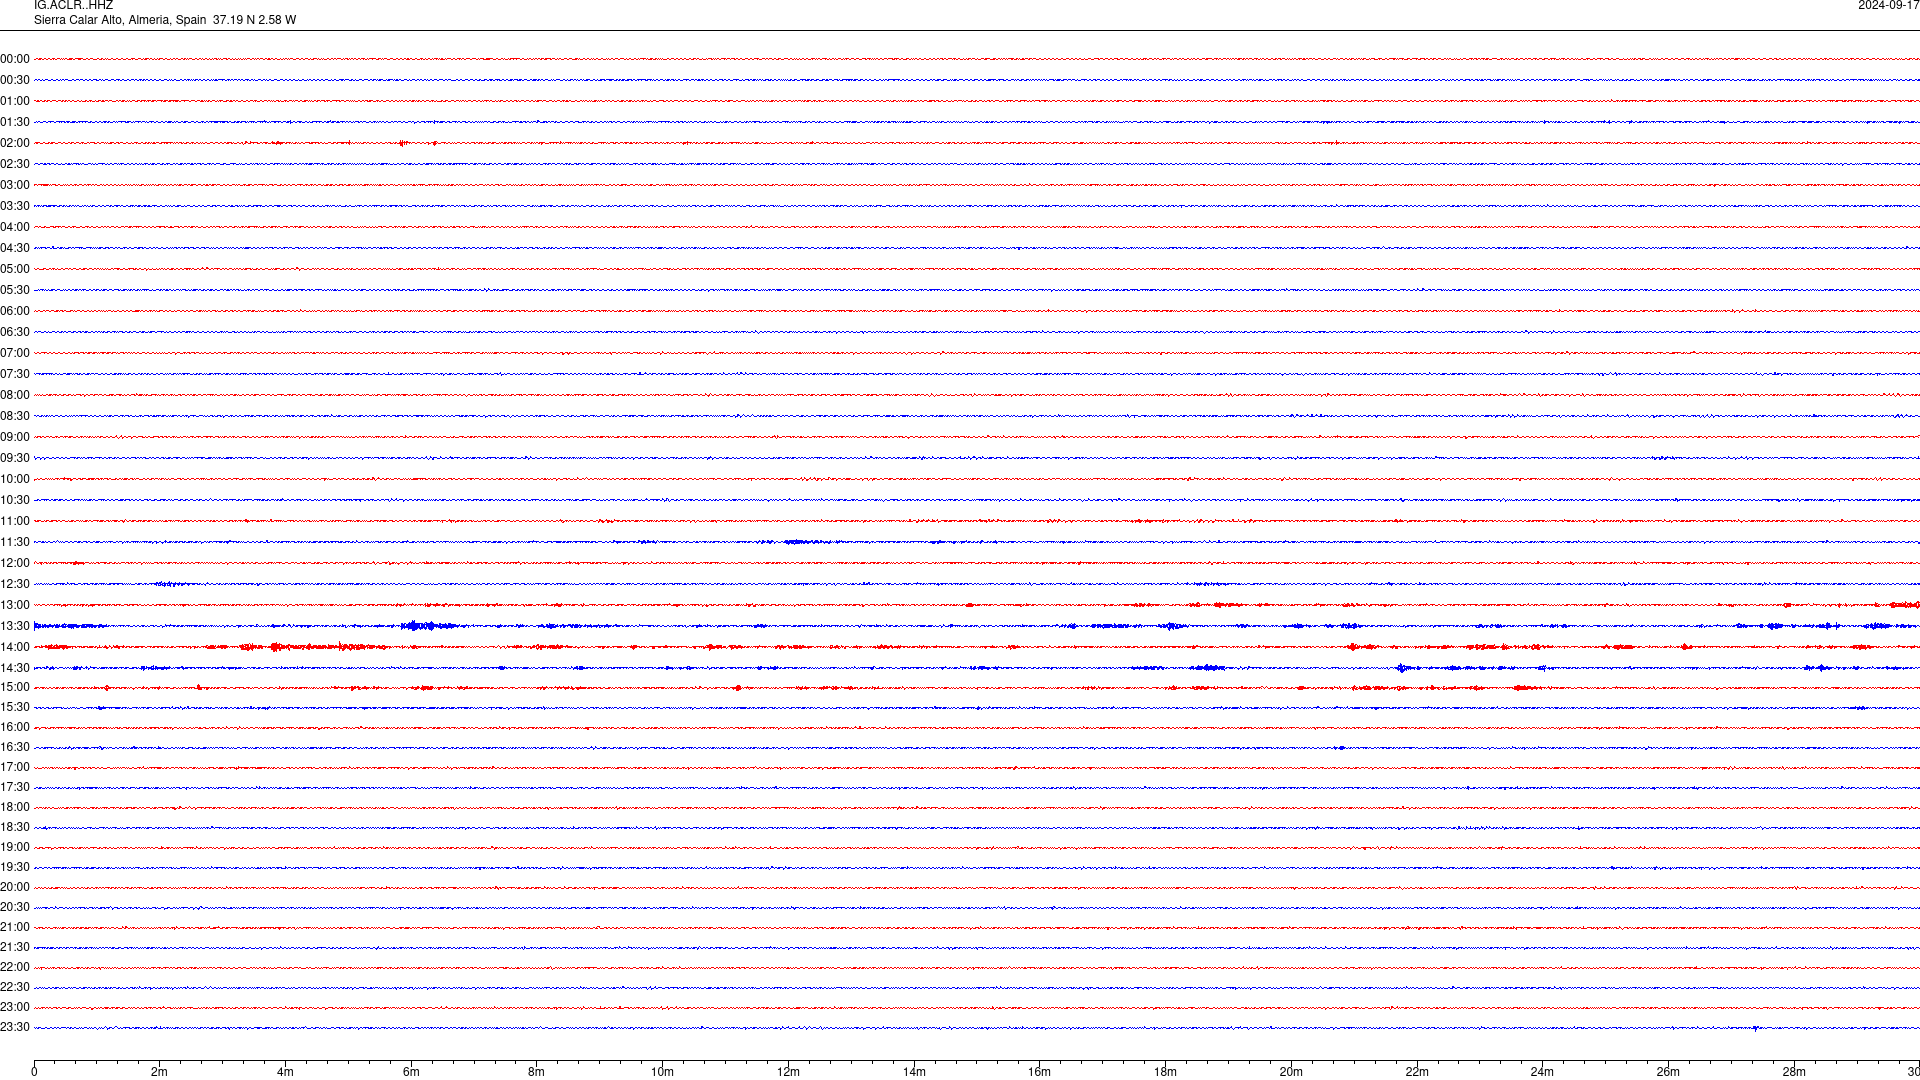Click the large blue burst on 13:30 trace

[428, 626]
